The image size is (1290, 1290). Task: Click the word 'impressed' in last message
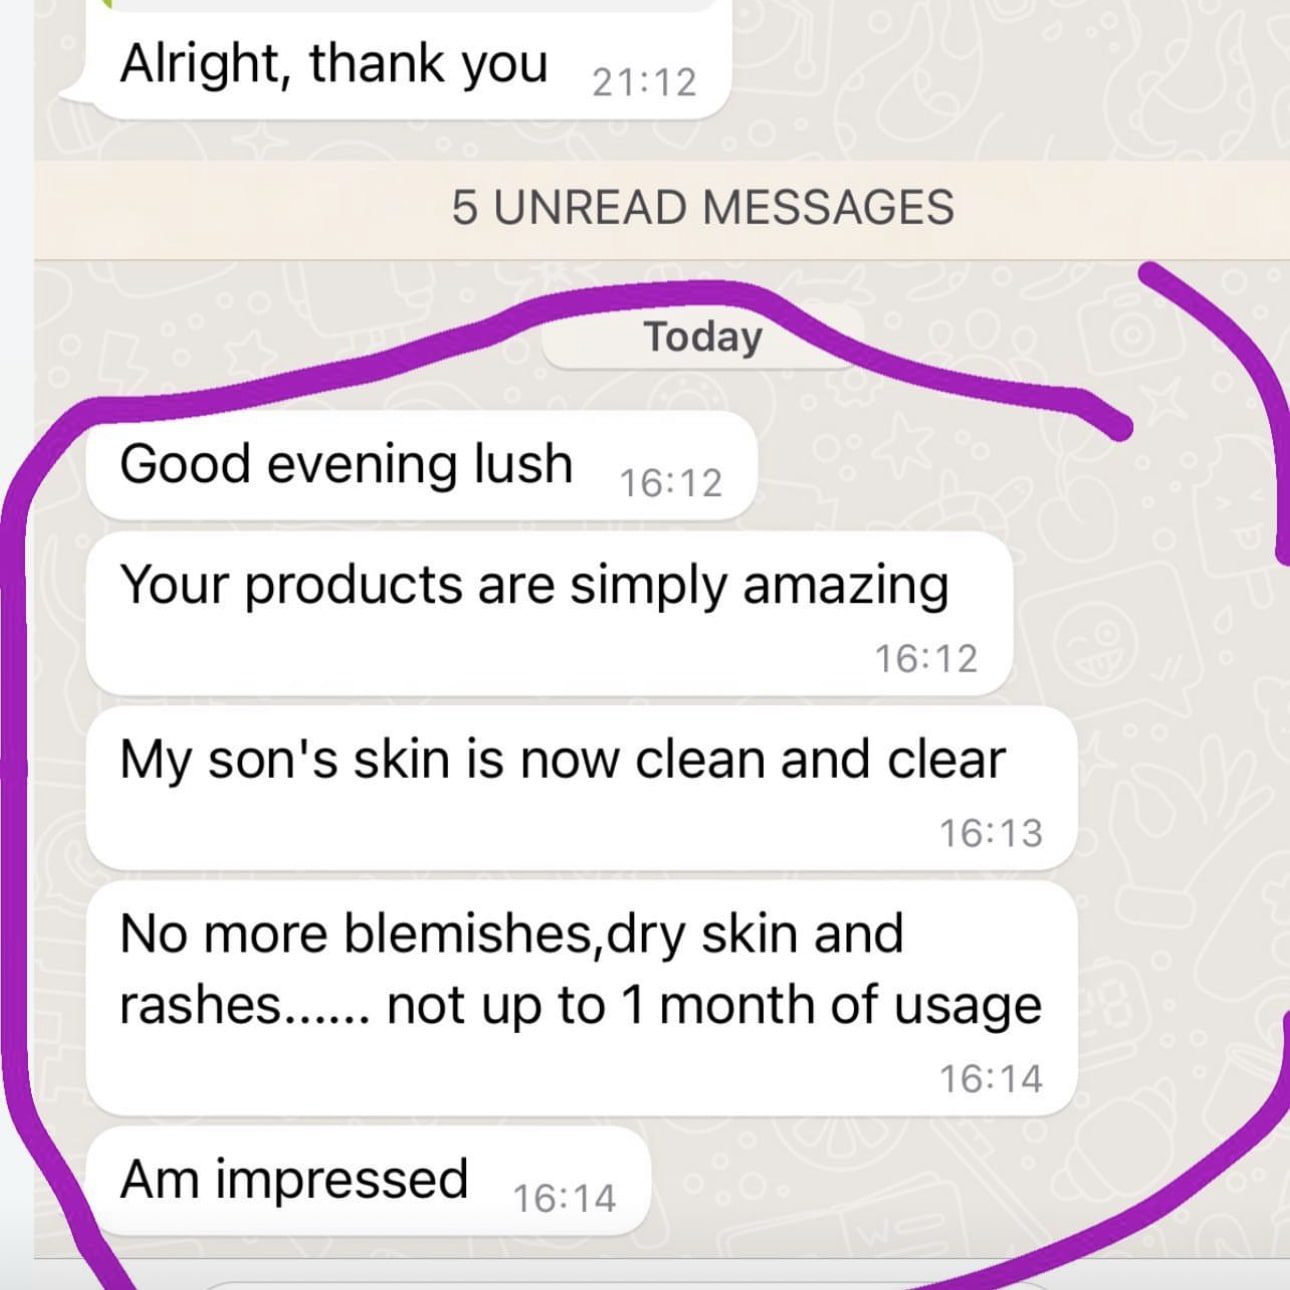pos(342,1180)
